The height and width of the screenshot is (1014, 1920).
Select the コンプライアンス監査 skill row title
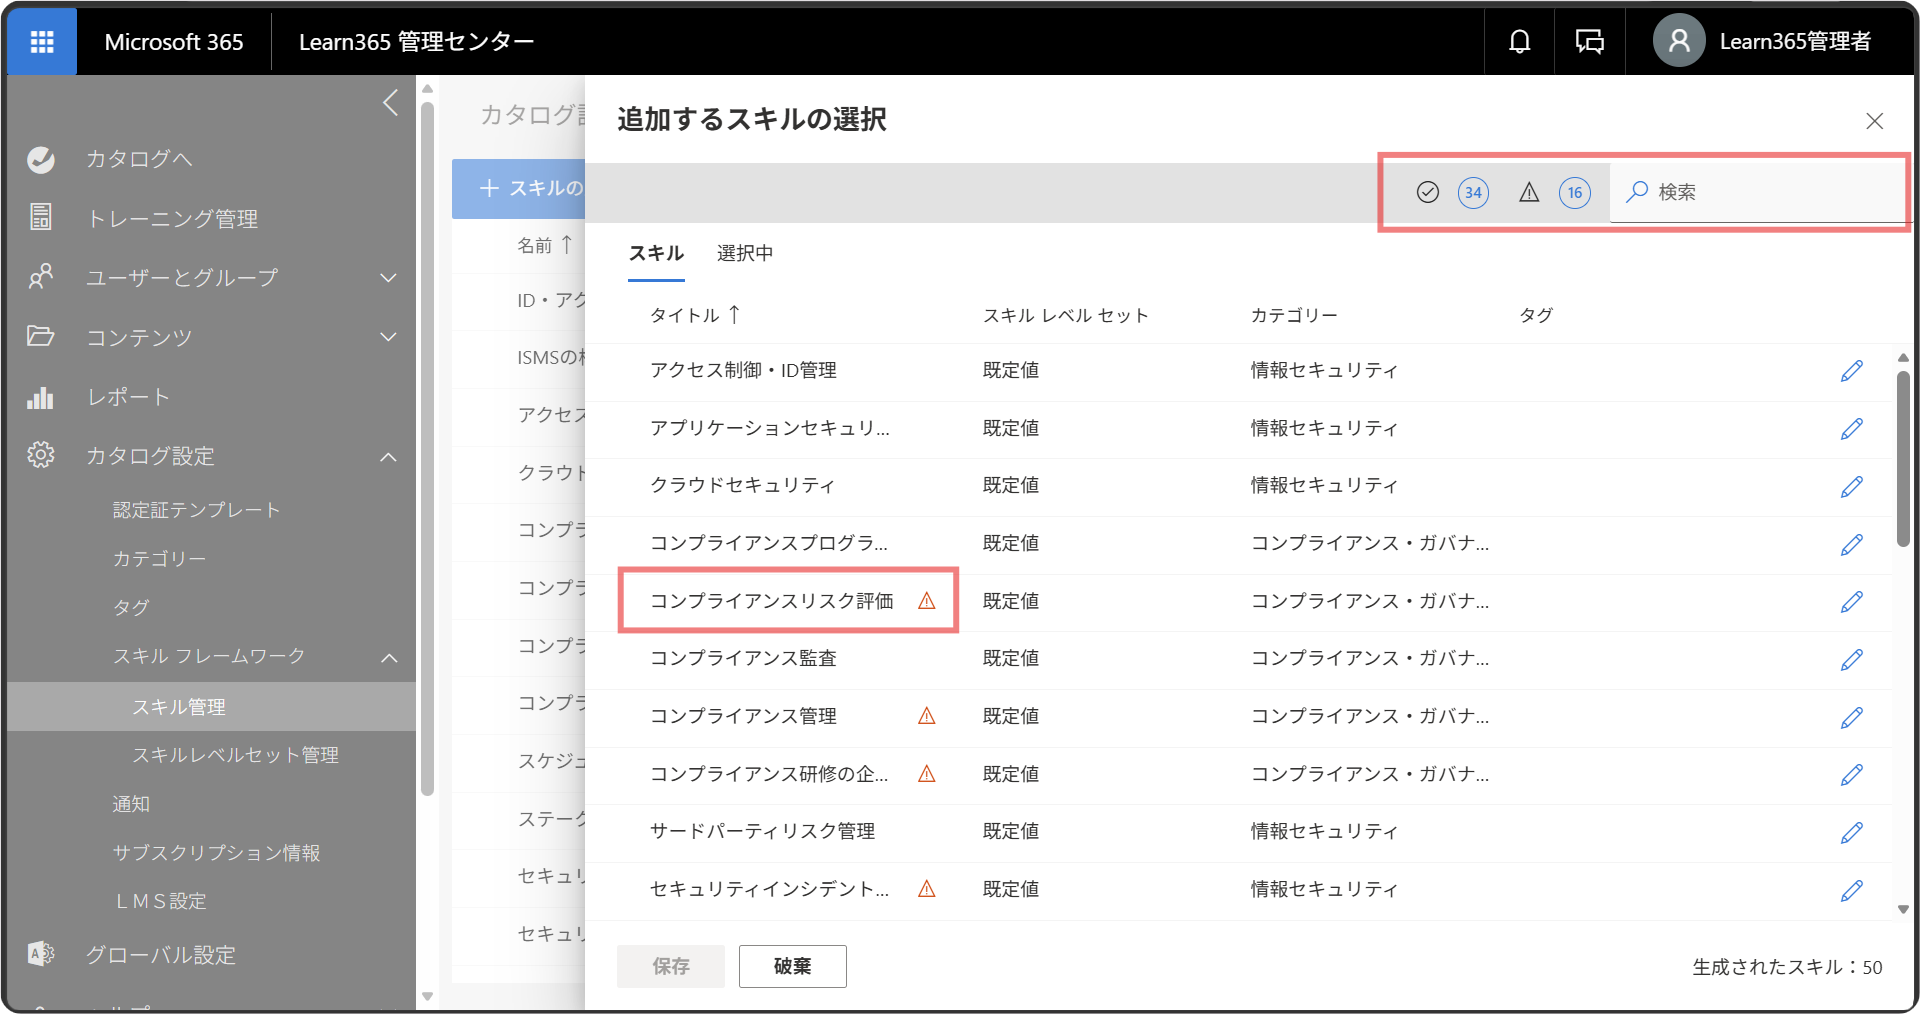[743, 658]
